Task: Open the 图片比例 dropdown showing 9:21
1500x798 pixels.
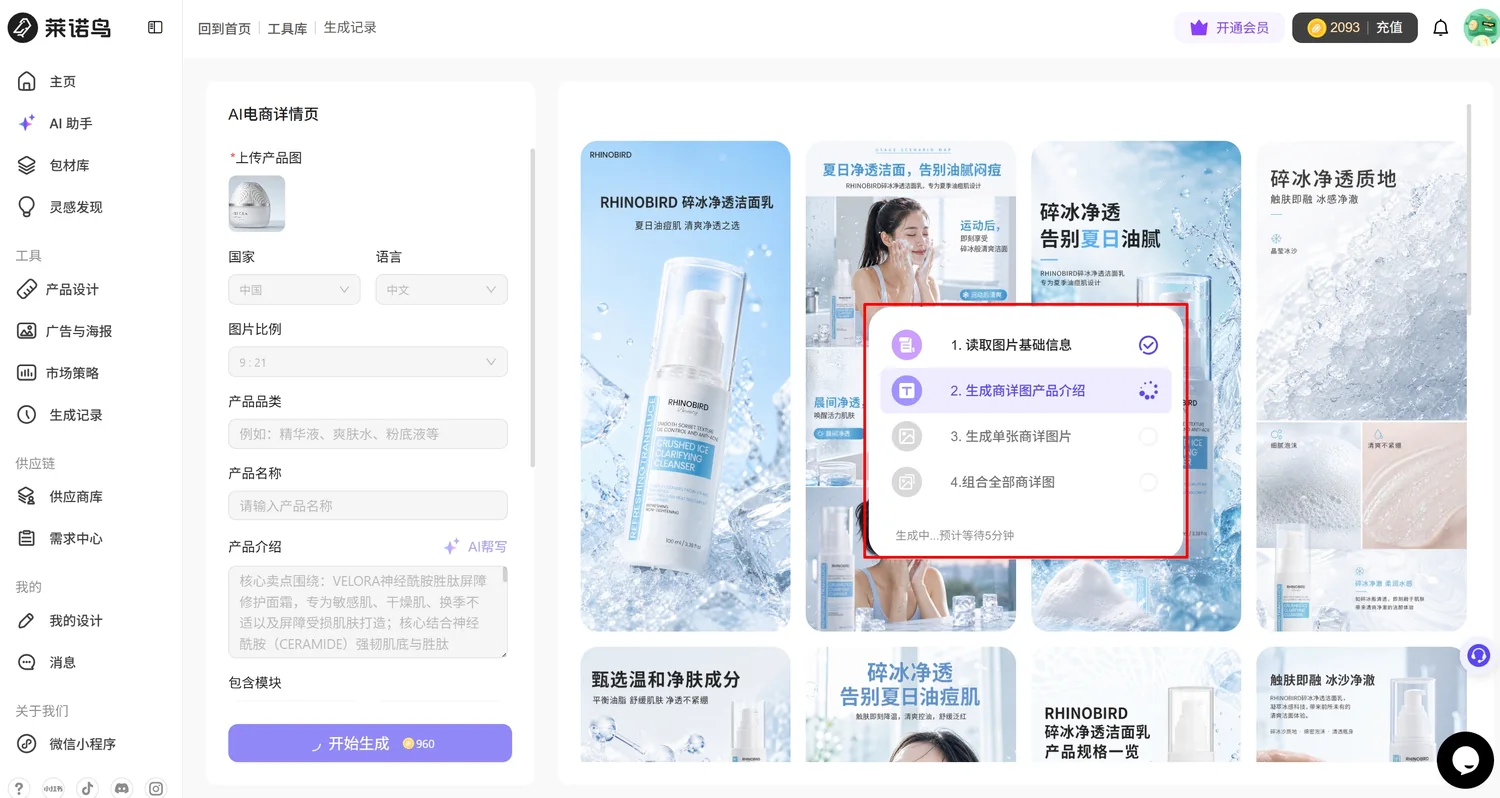Action: click(x=368, y=362)
